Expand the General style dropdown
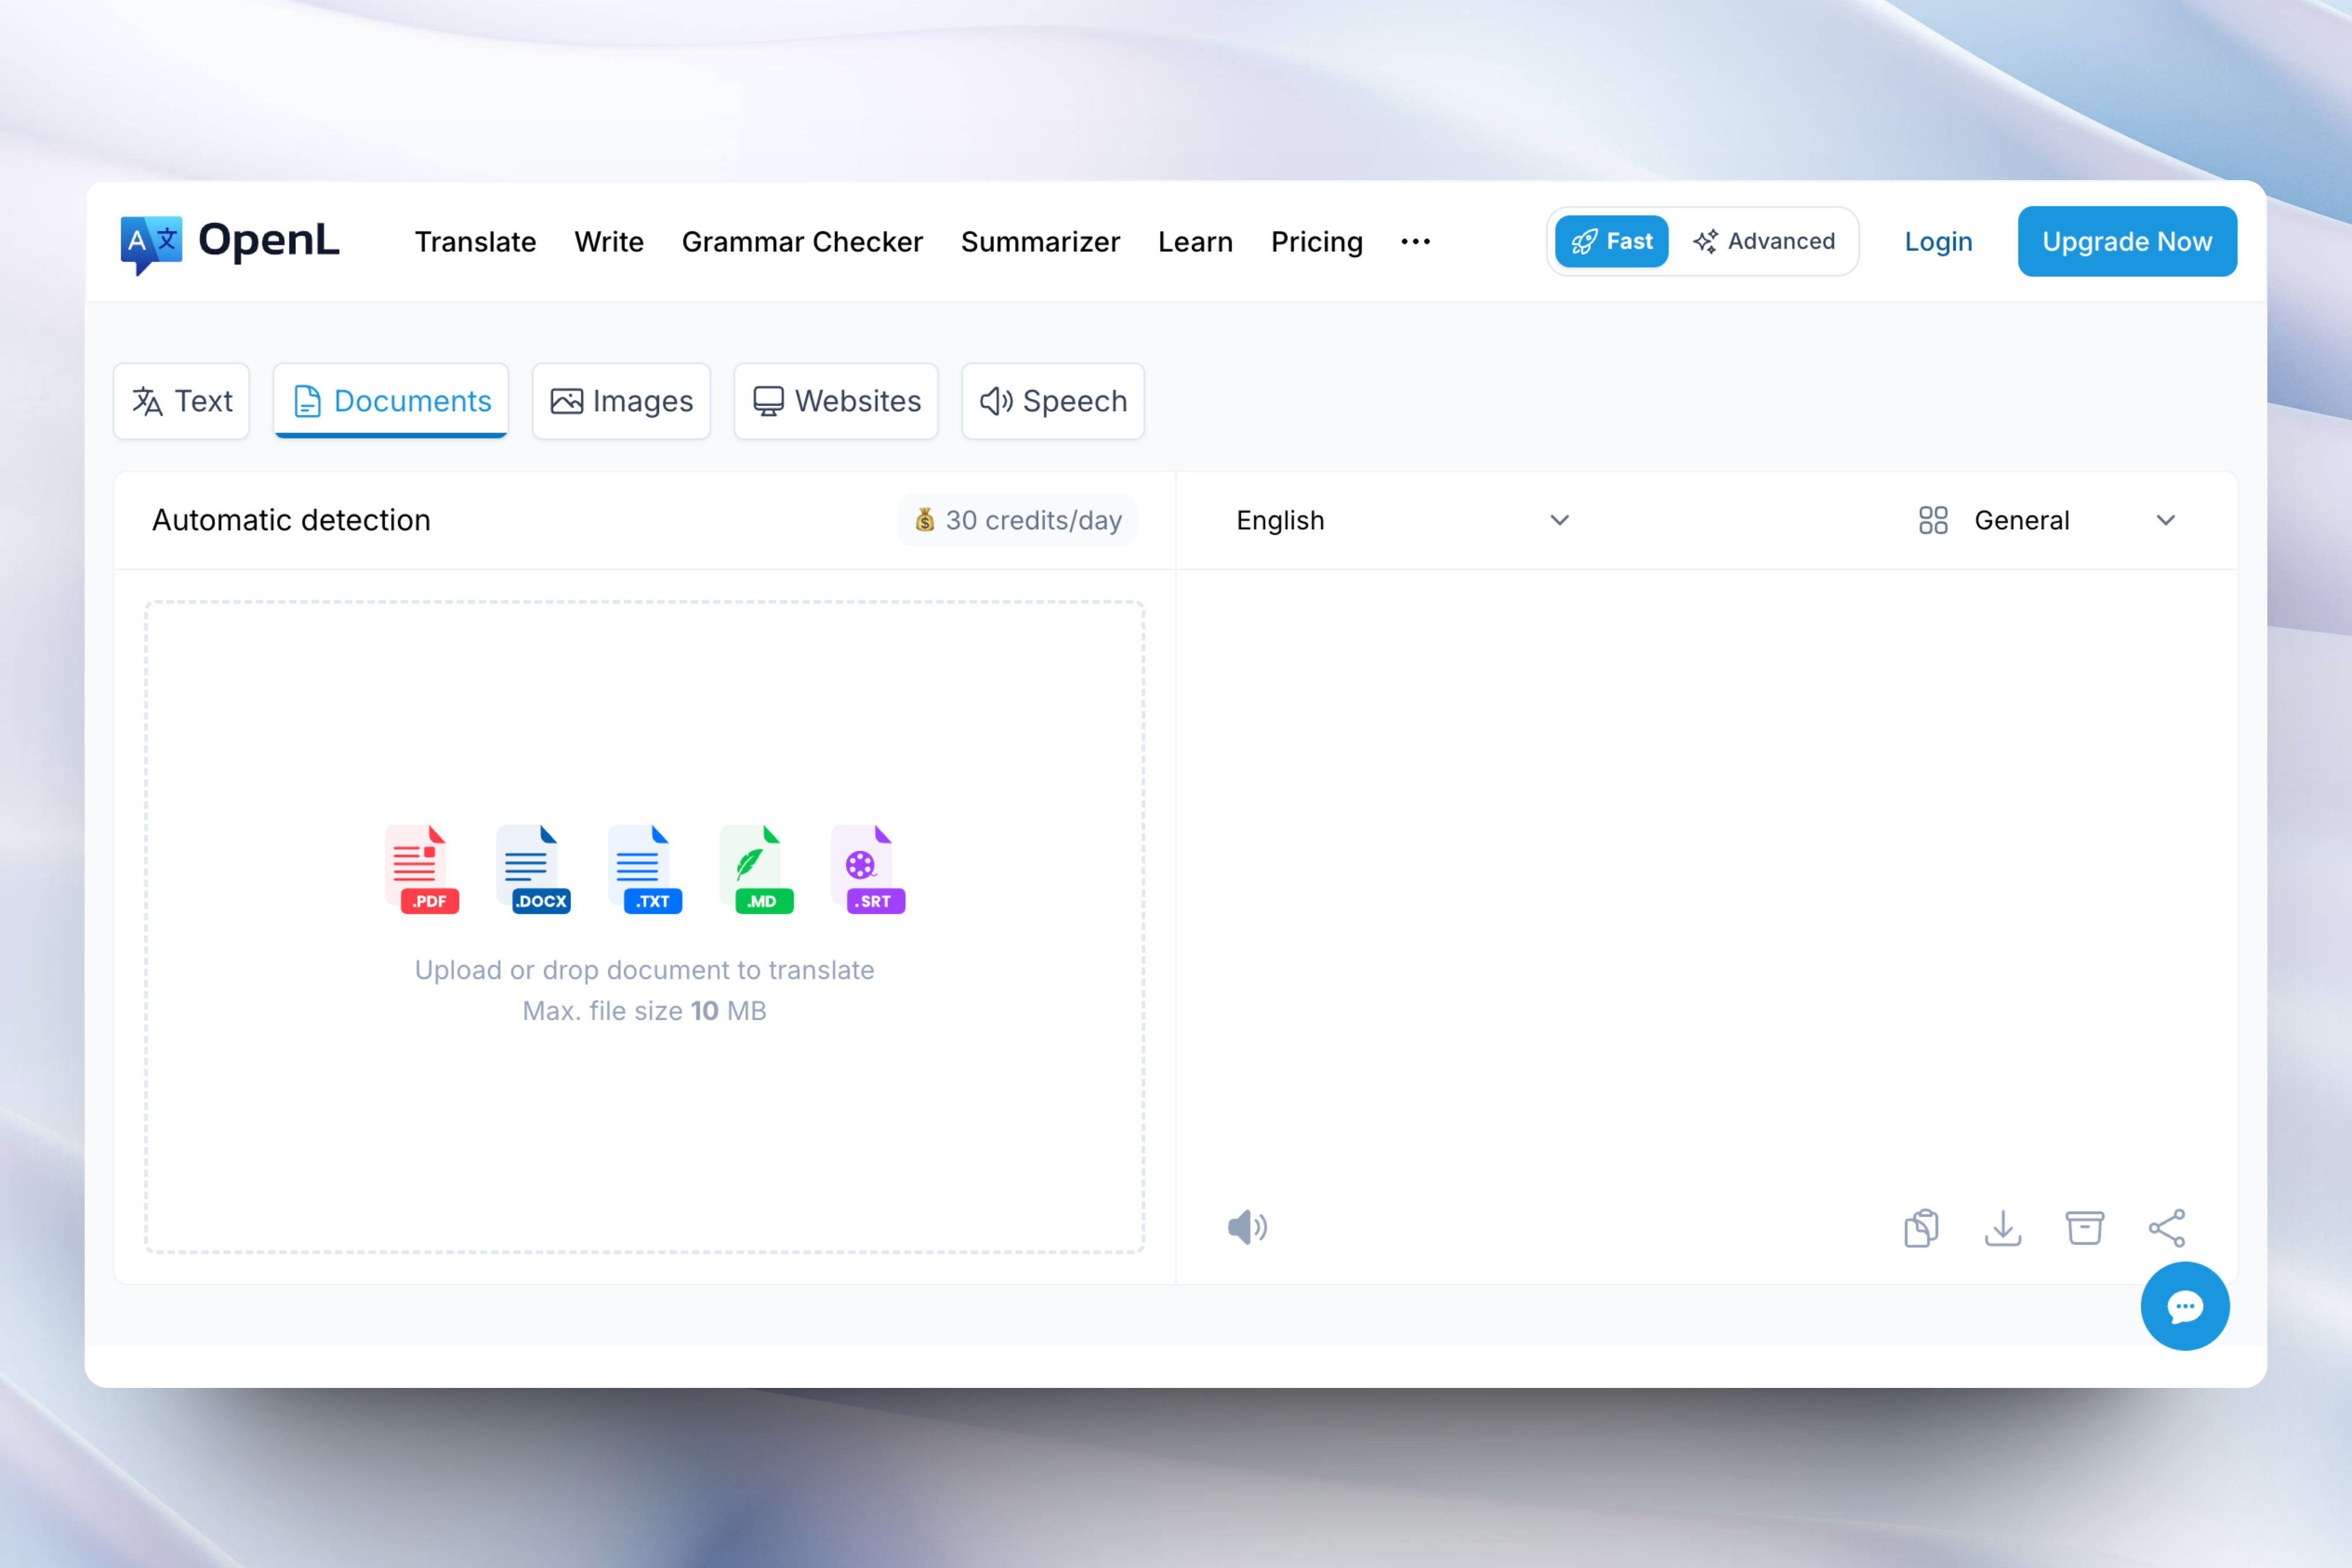 pyautogui.click(x=2046, y=520)
